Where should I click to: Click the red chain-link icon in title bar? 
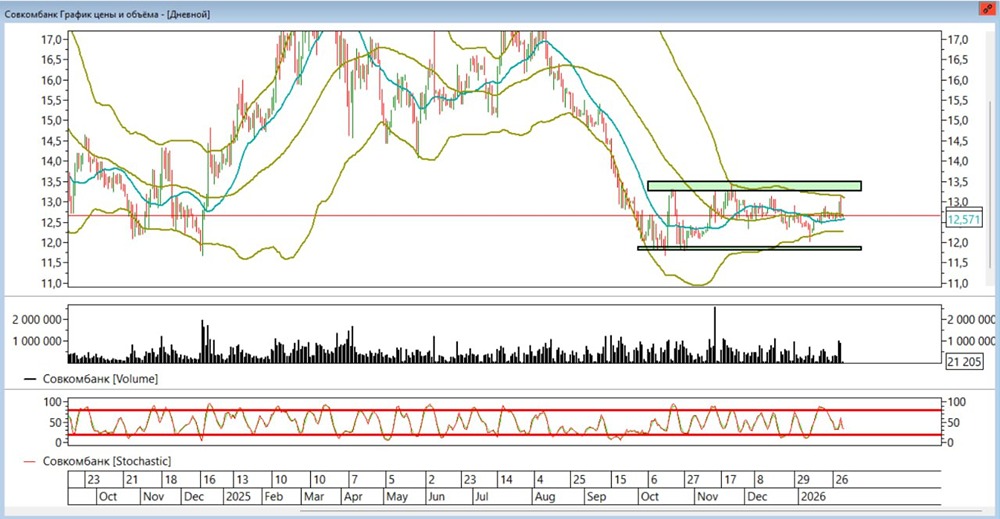tap(988, 10)
